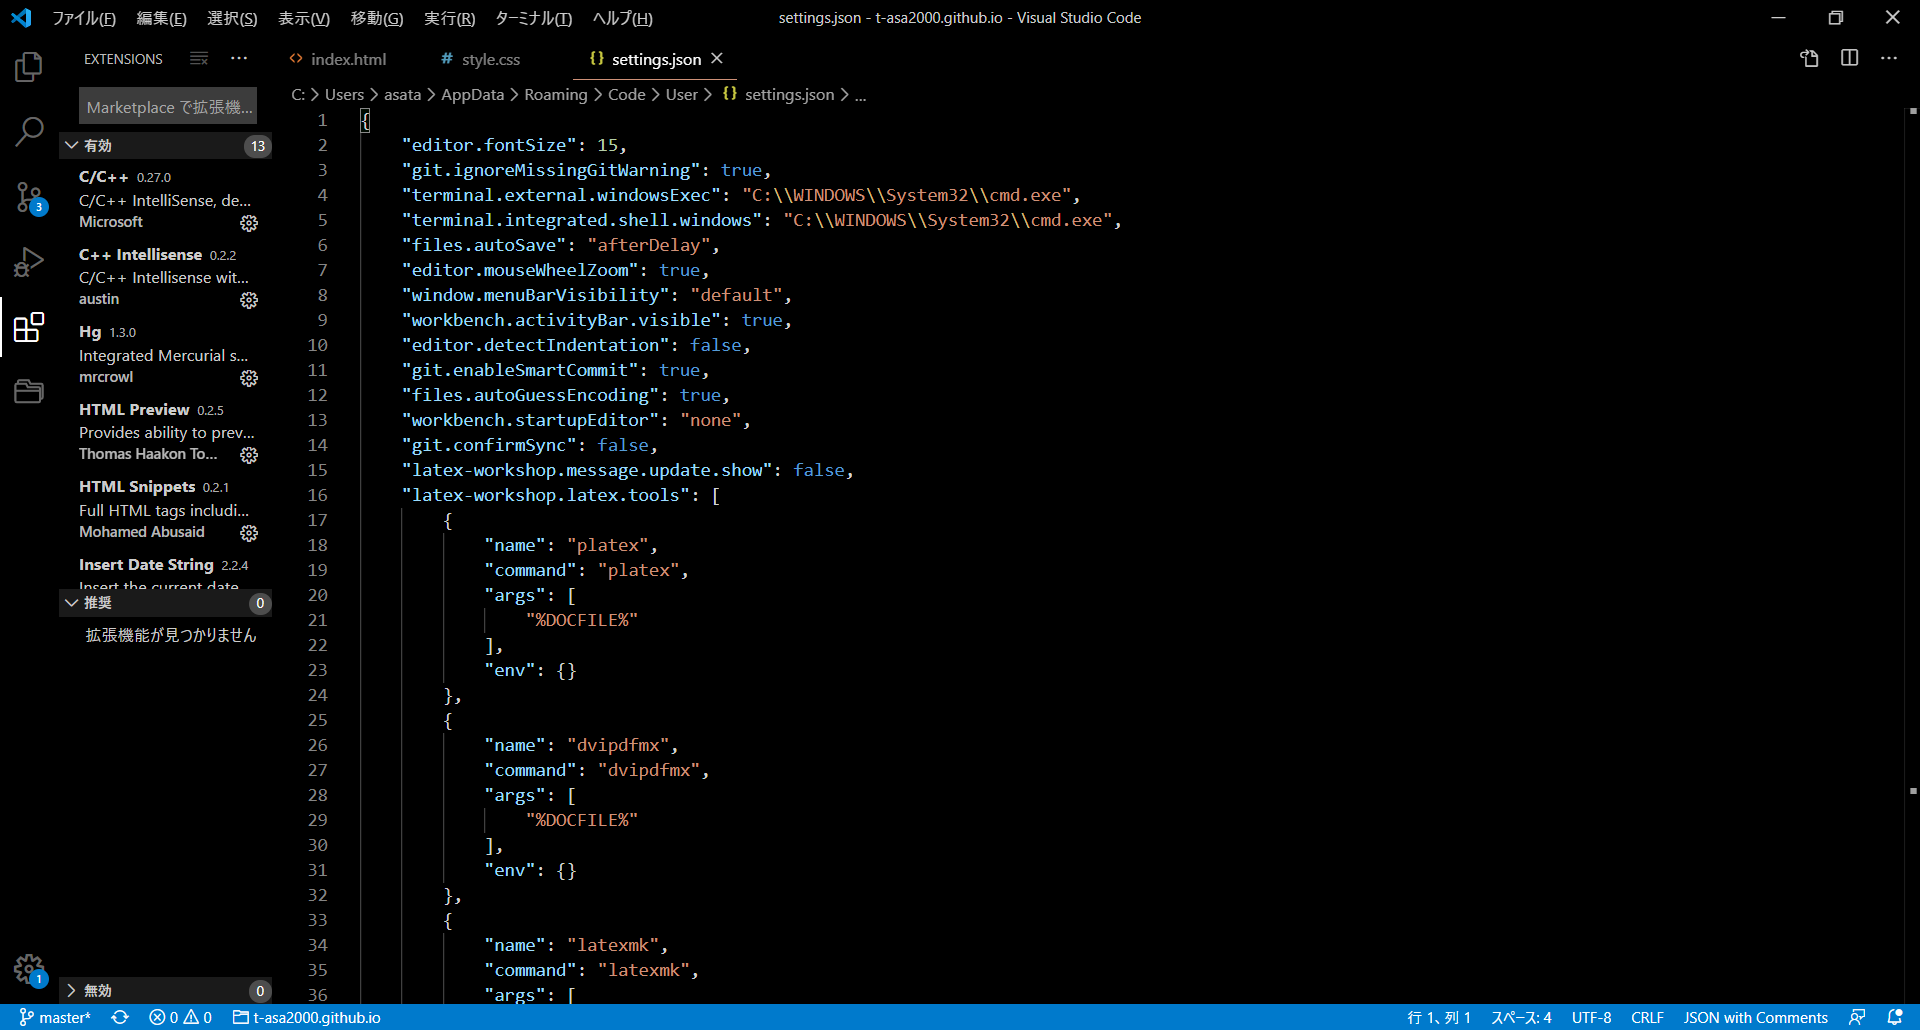Open the 編集(E) menu
The width and height of the screenshot is (1920, 1030).
tap(161, 18)
